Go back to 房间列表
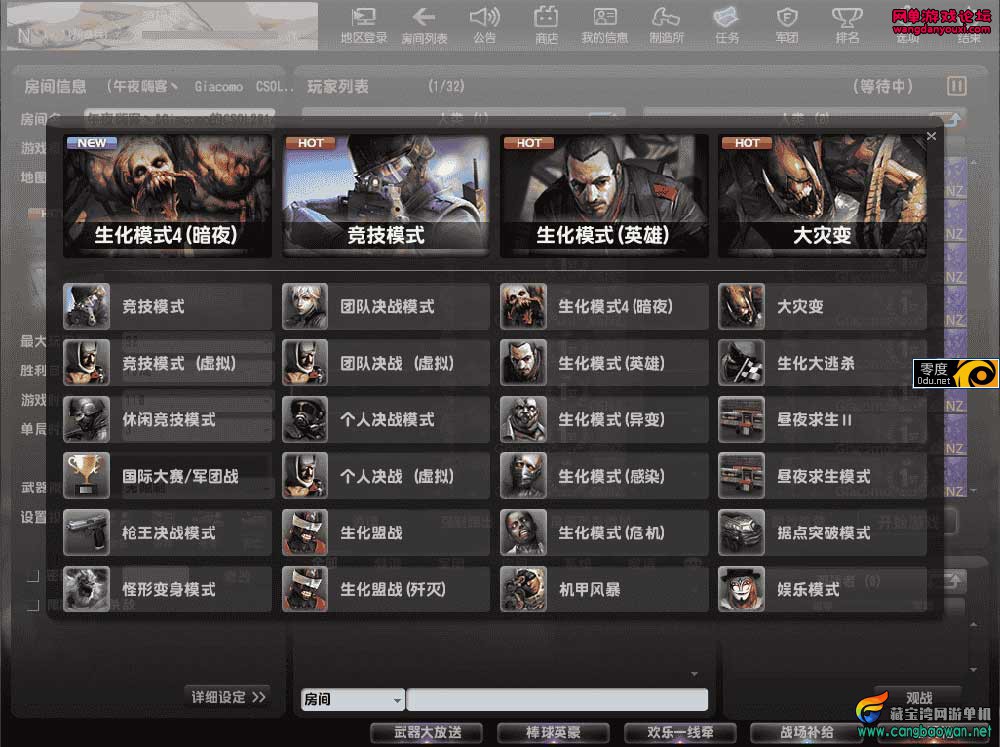This screenshot has height=747, width=1000. (424, 26)
